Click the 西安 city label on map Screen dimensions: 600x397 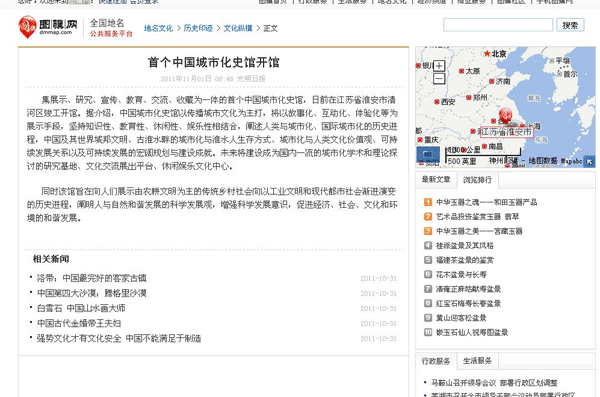pos(448,102)
